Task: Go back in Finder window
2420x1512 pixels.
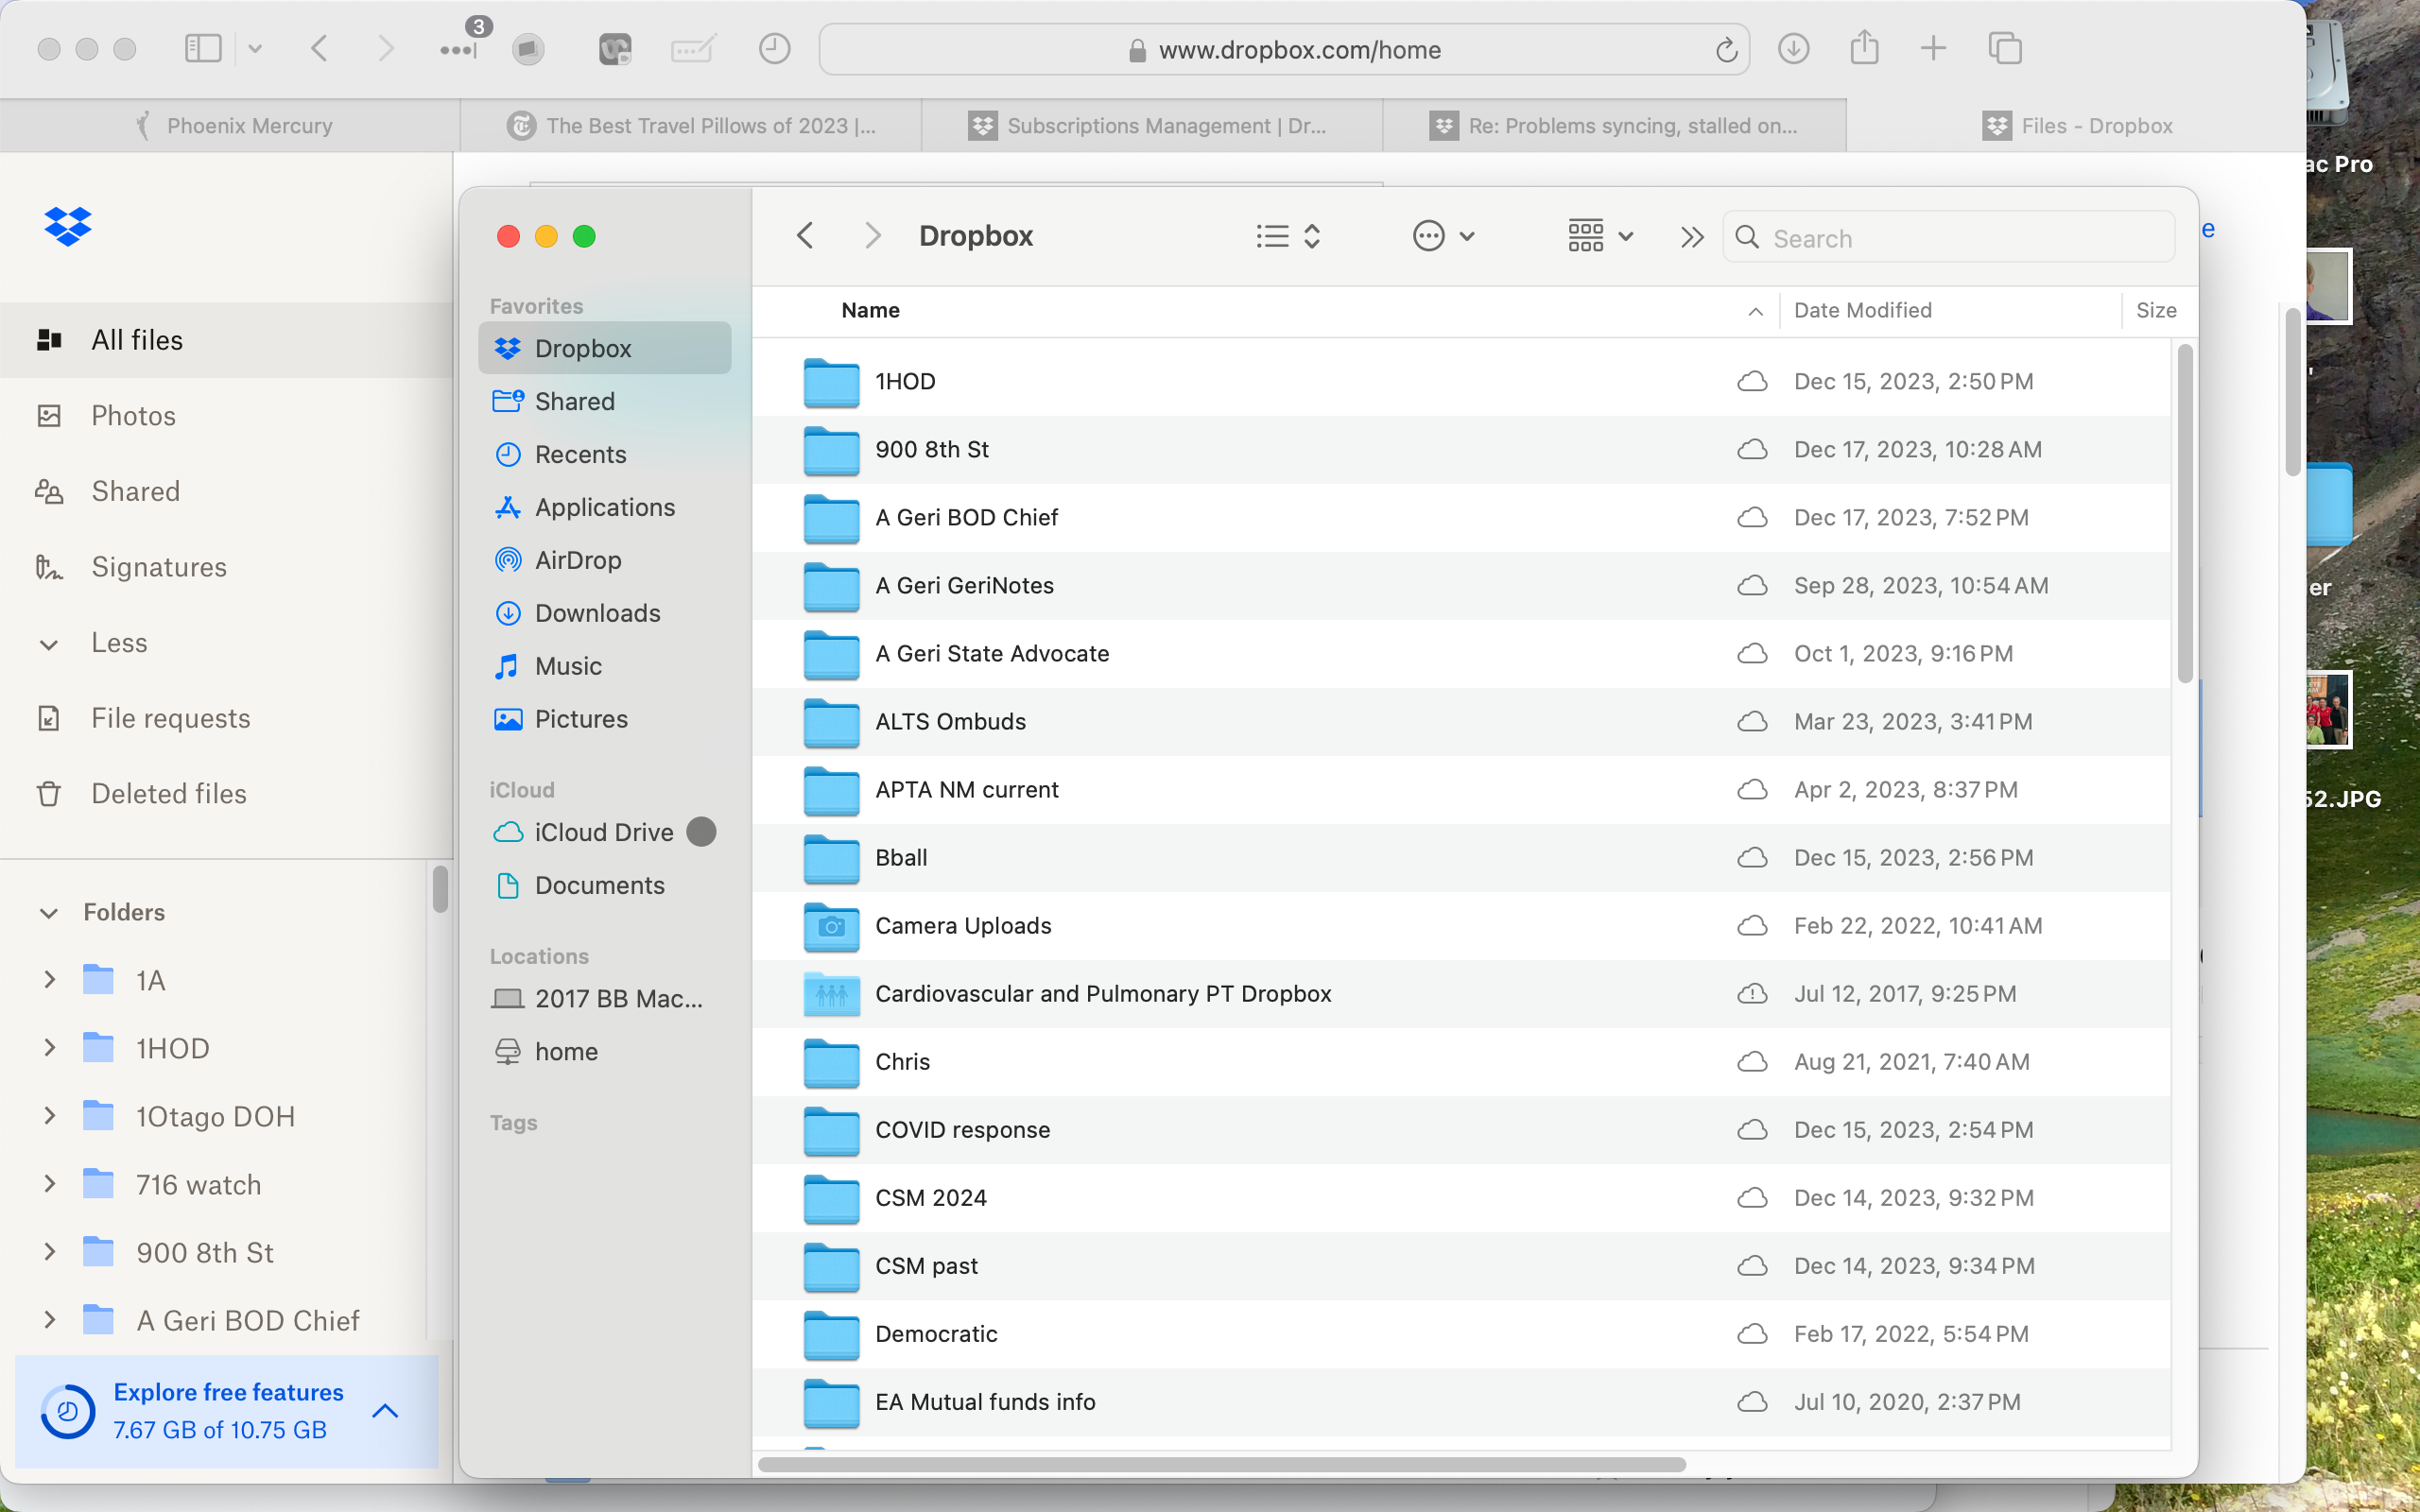Action: pyautogui.click(x=805, y=236)
